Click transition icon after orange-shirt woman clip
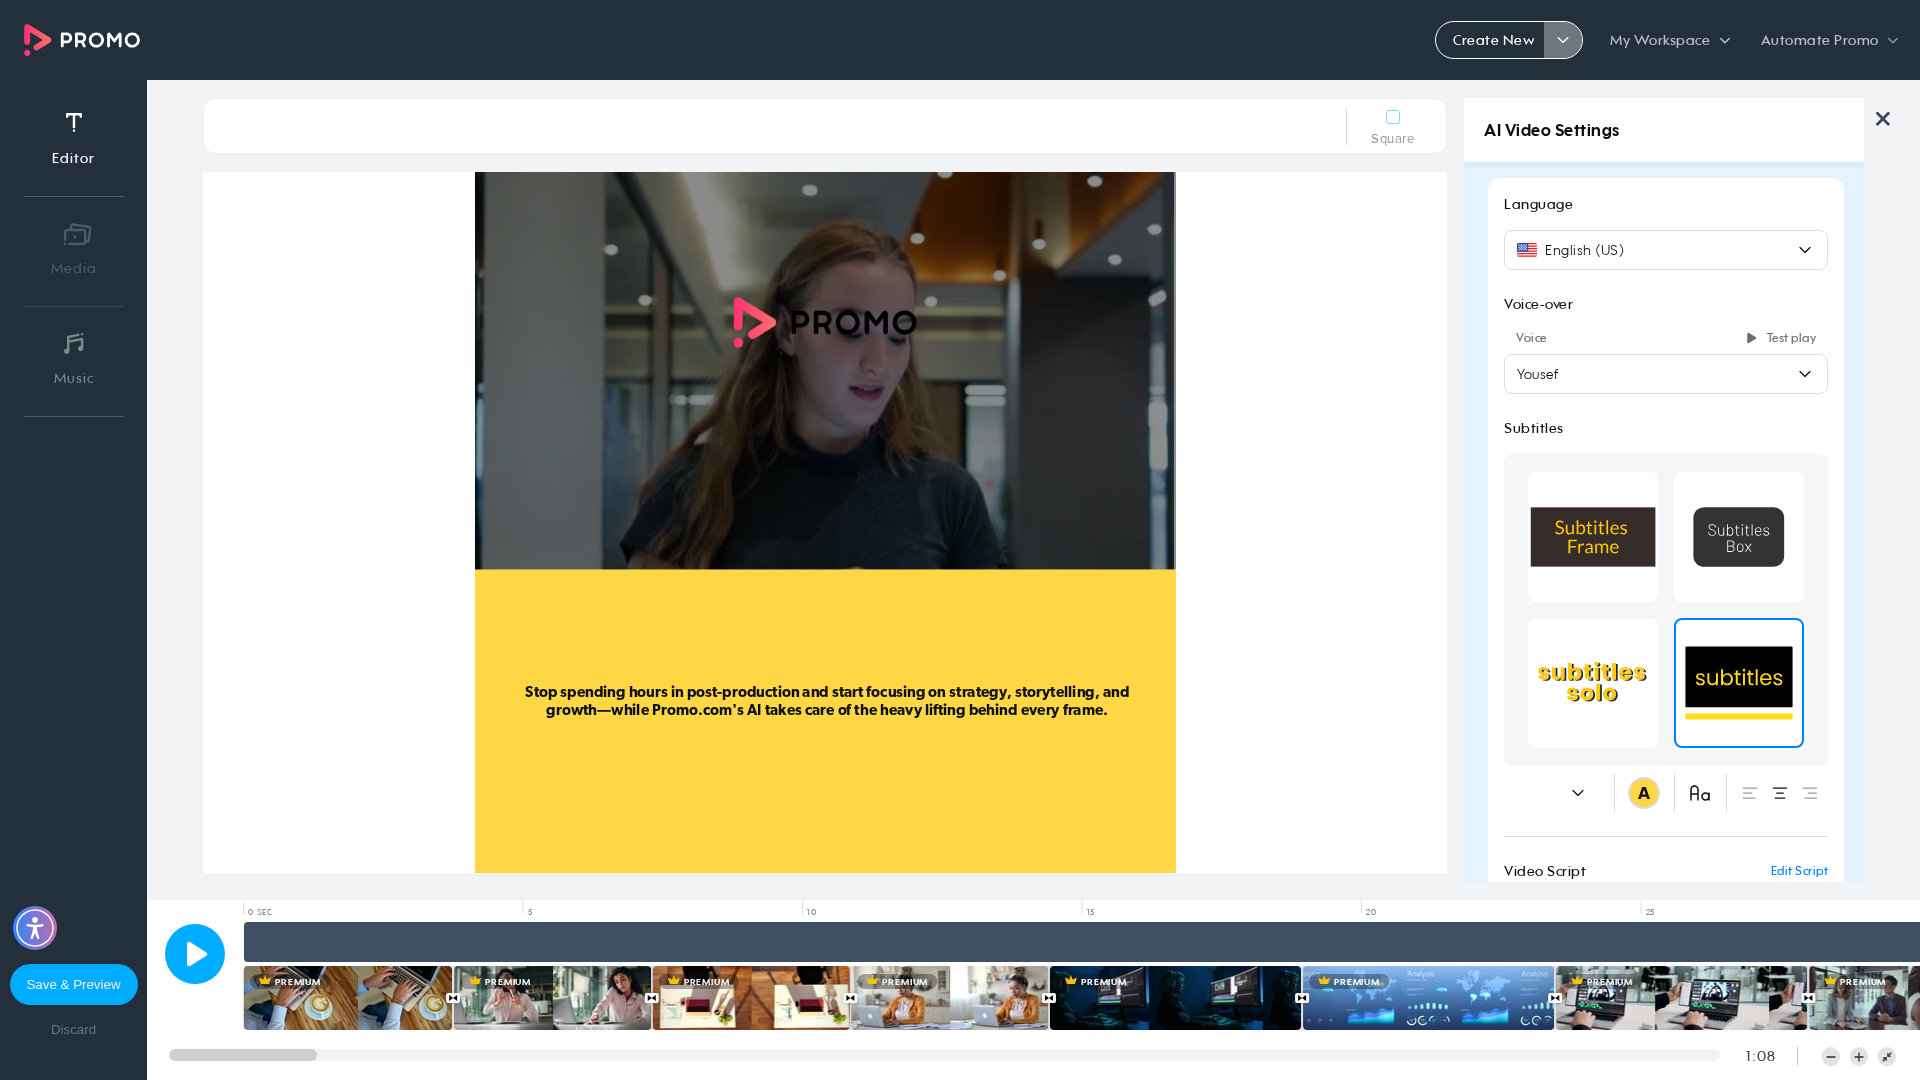The height and width of the screenshot is (1080, 1920). point(1049,998)
